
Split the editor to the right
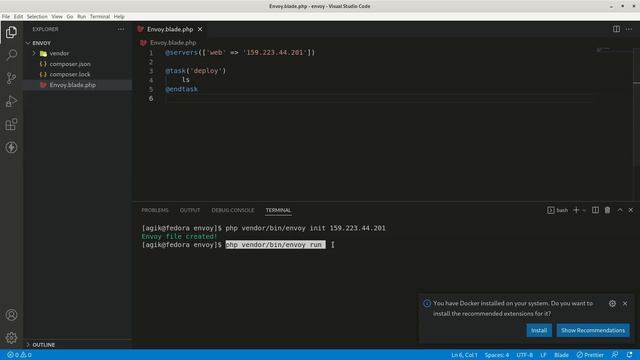[x=616, y=29]
